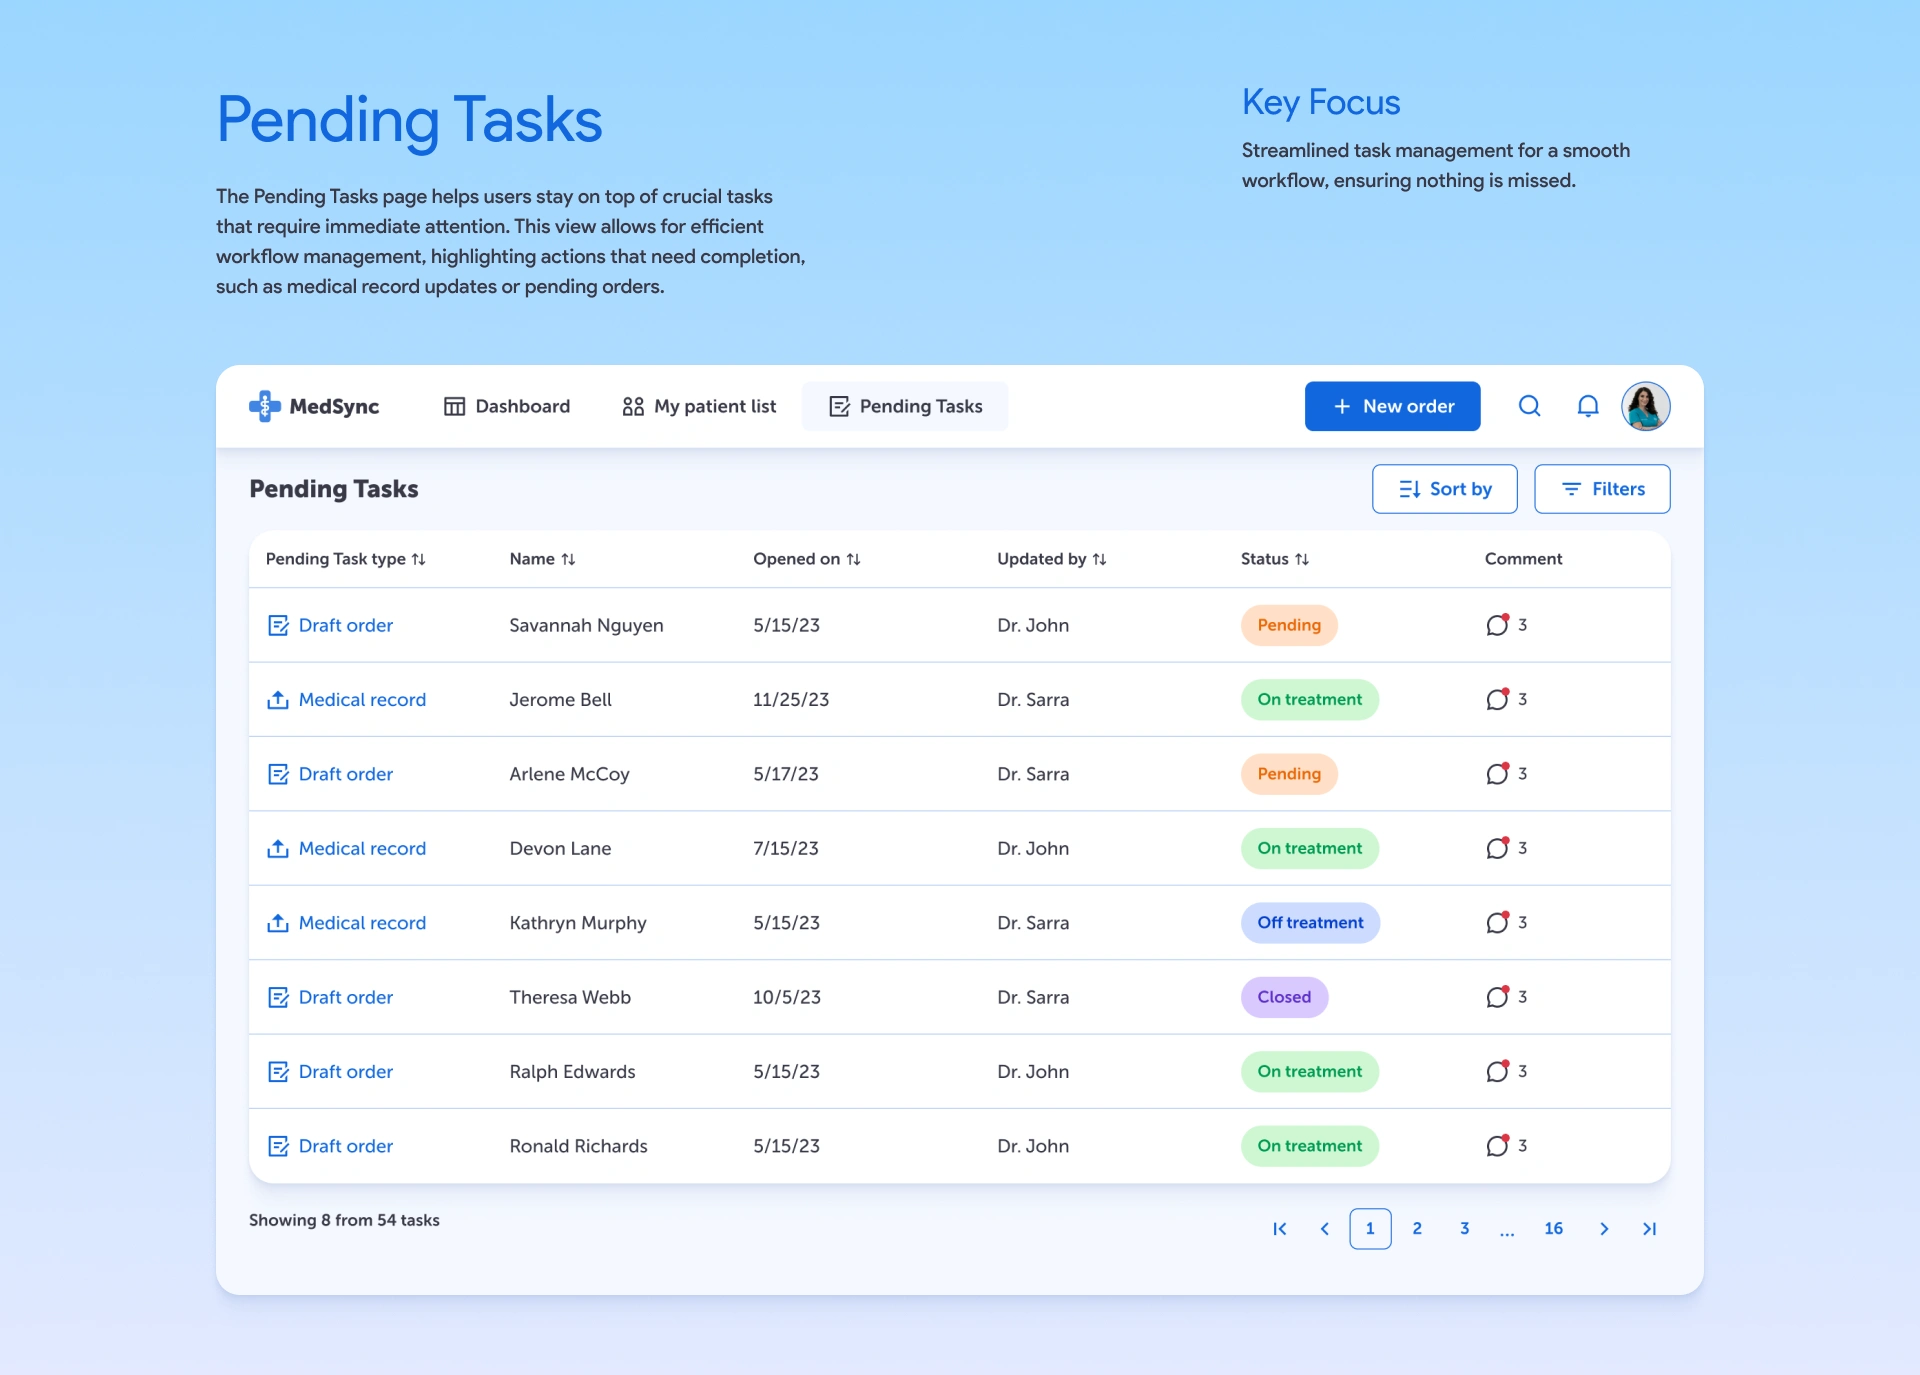Open comment bubble on Theresa Webb's row
1920x1375 pixels.
point(1497,997)
